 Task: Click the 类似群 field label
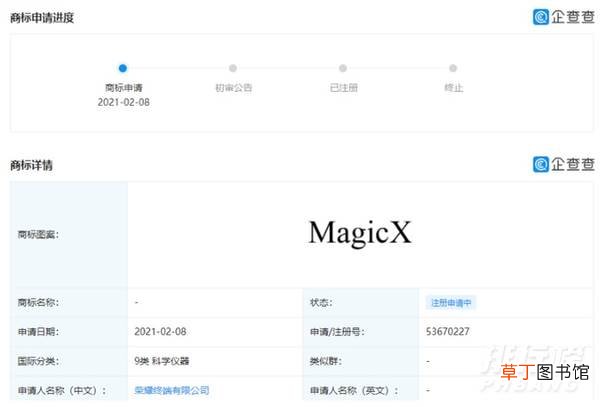click(x=326, y=361)
